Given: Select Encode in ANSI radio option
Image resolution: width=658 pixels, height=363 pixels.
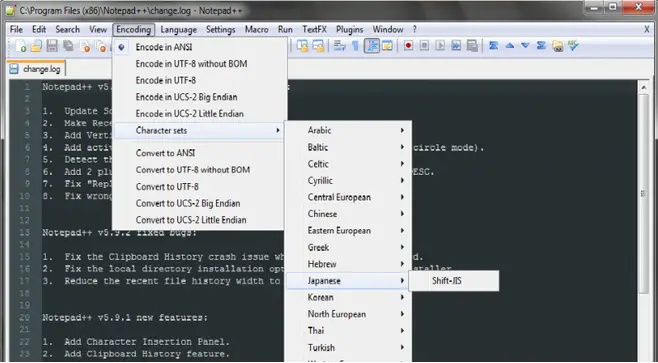Looking at the screenshot, I should click(x=200, y=47).
